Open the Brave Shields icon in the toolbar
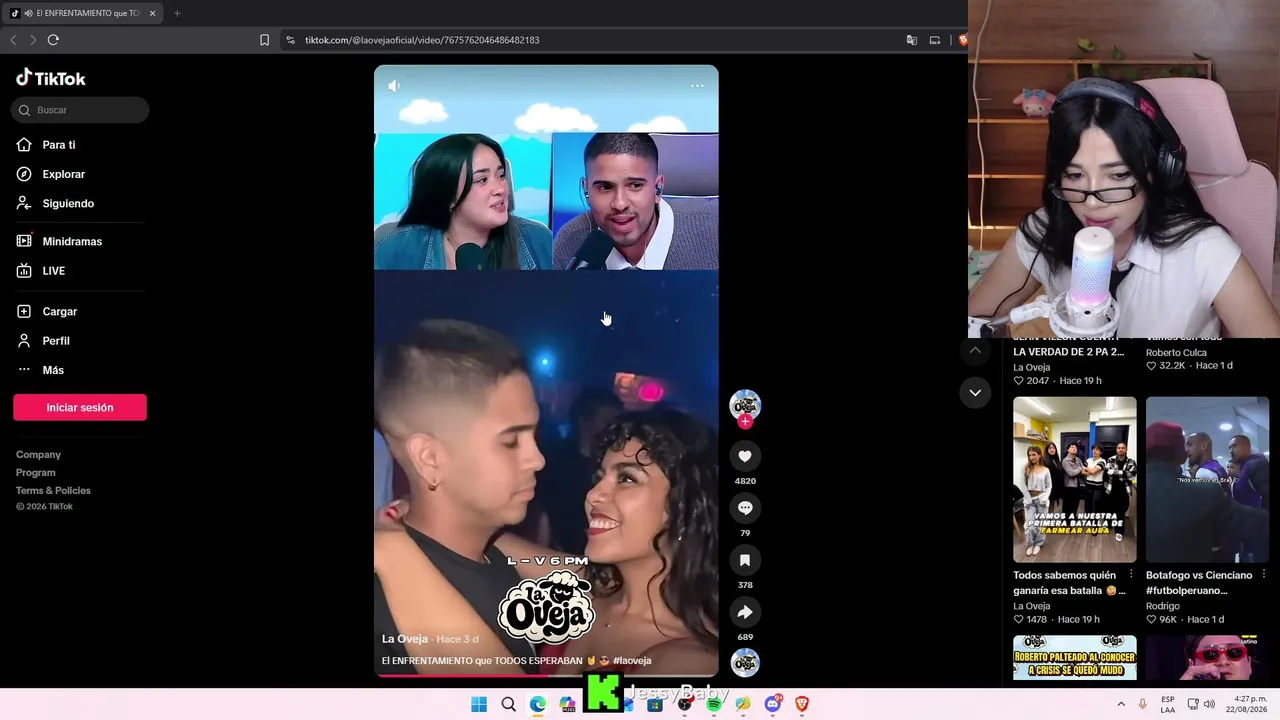The width and height of the screenshot is (1280, 720). (x=962, y=40)
